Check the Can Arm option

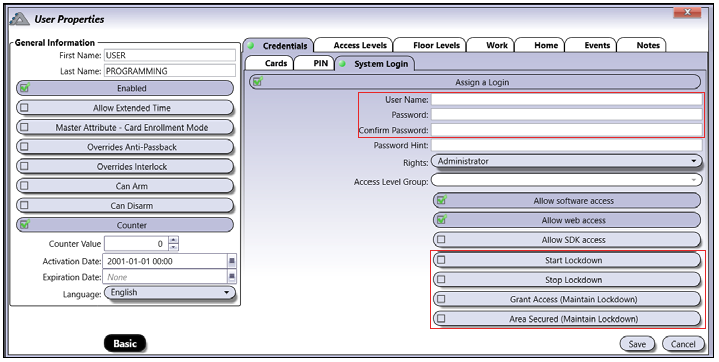click(125, 186)
